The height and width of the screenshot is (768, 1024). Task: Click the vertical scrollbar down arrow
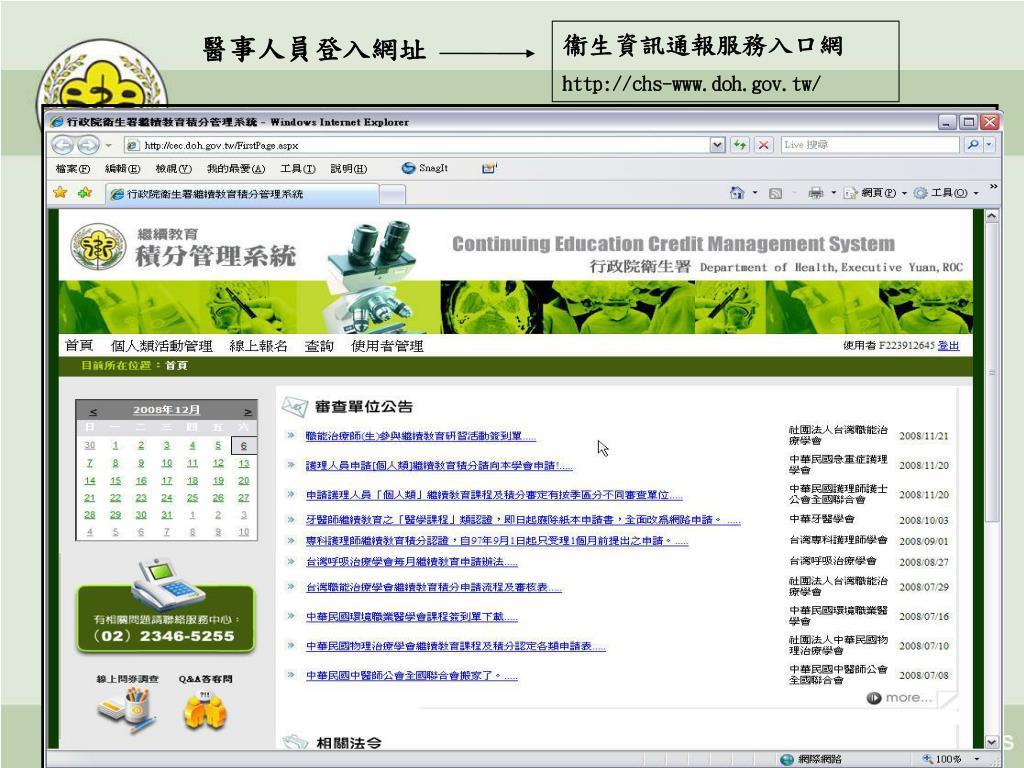tap(991, 741)
